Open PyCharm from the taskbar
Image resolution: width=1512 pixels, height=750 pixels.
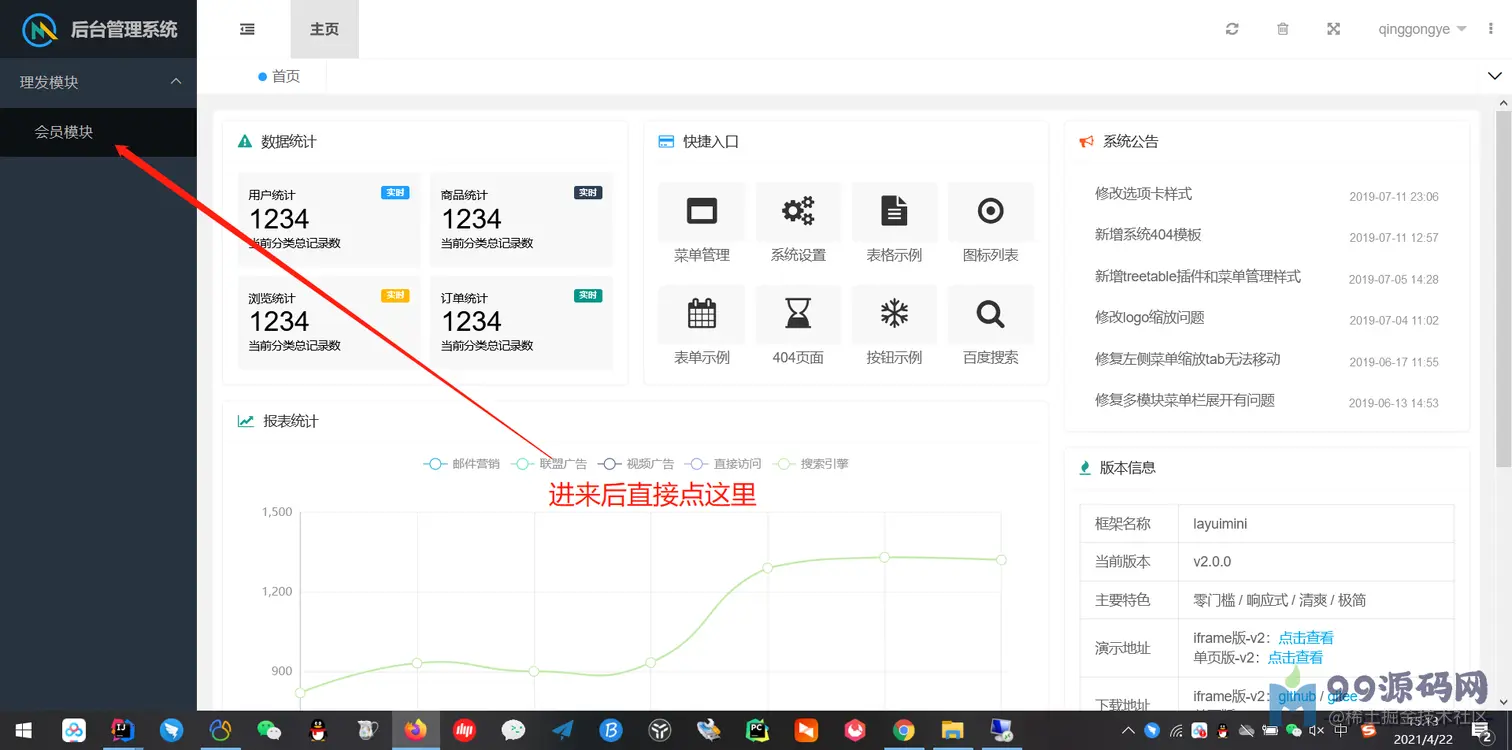(757, 731)
